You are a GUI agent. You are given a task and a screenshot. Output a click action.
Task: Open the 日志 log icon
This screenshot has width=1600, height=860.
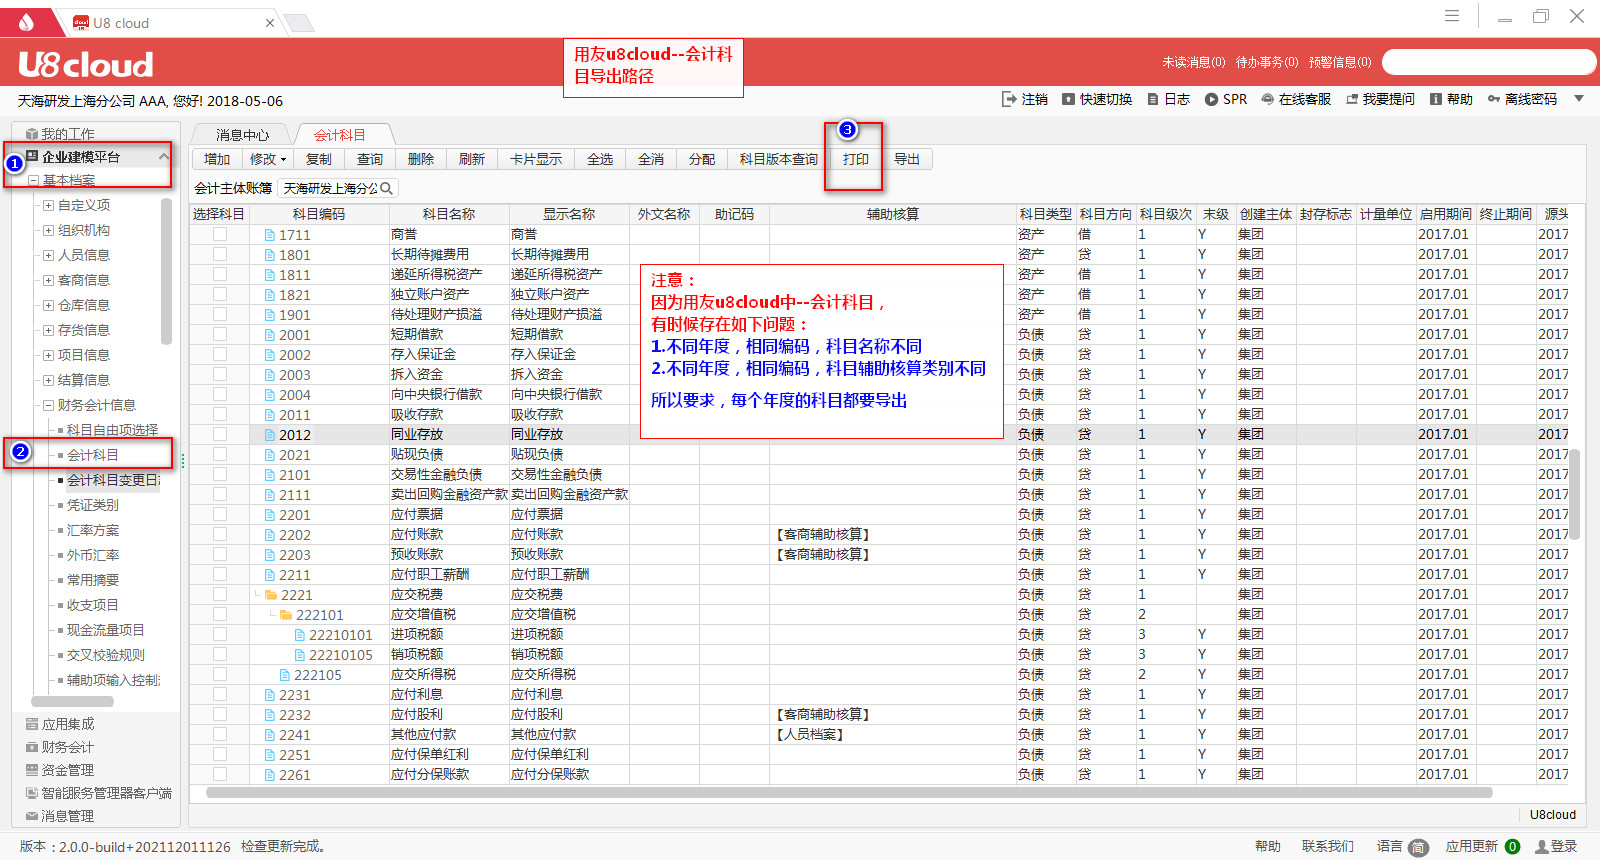click(1153, 99)
